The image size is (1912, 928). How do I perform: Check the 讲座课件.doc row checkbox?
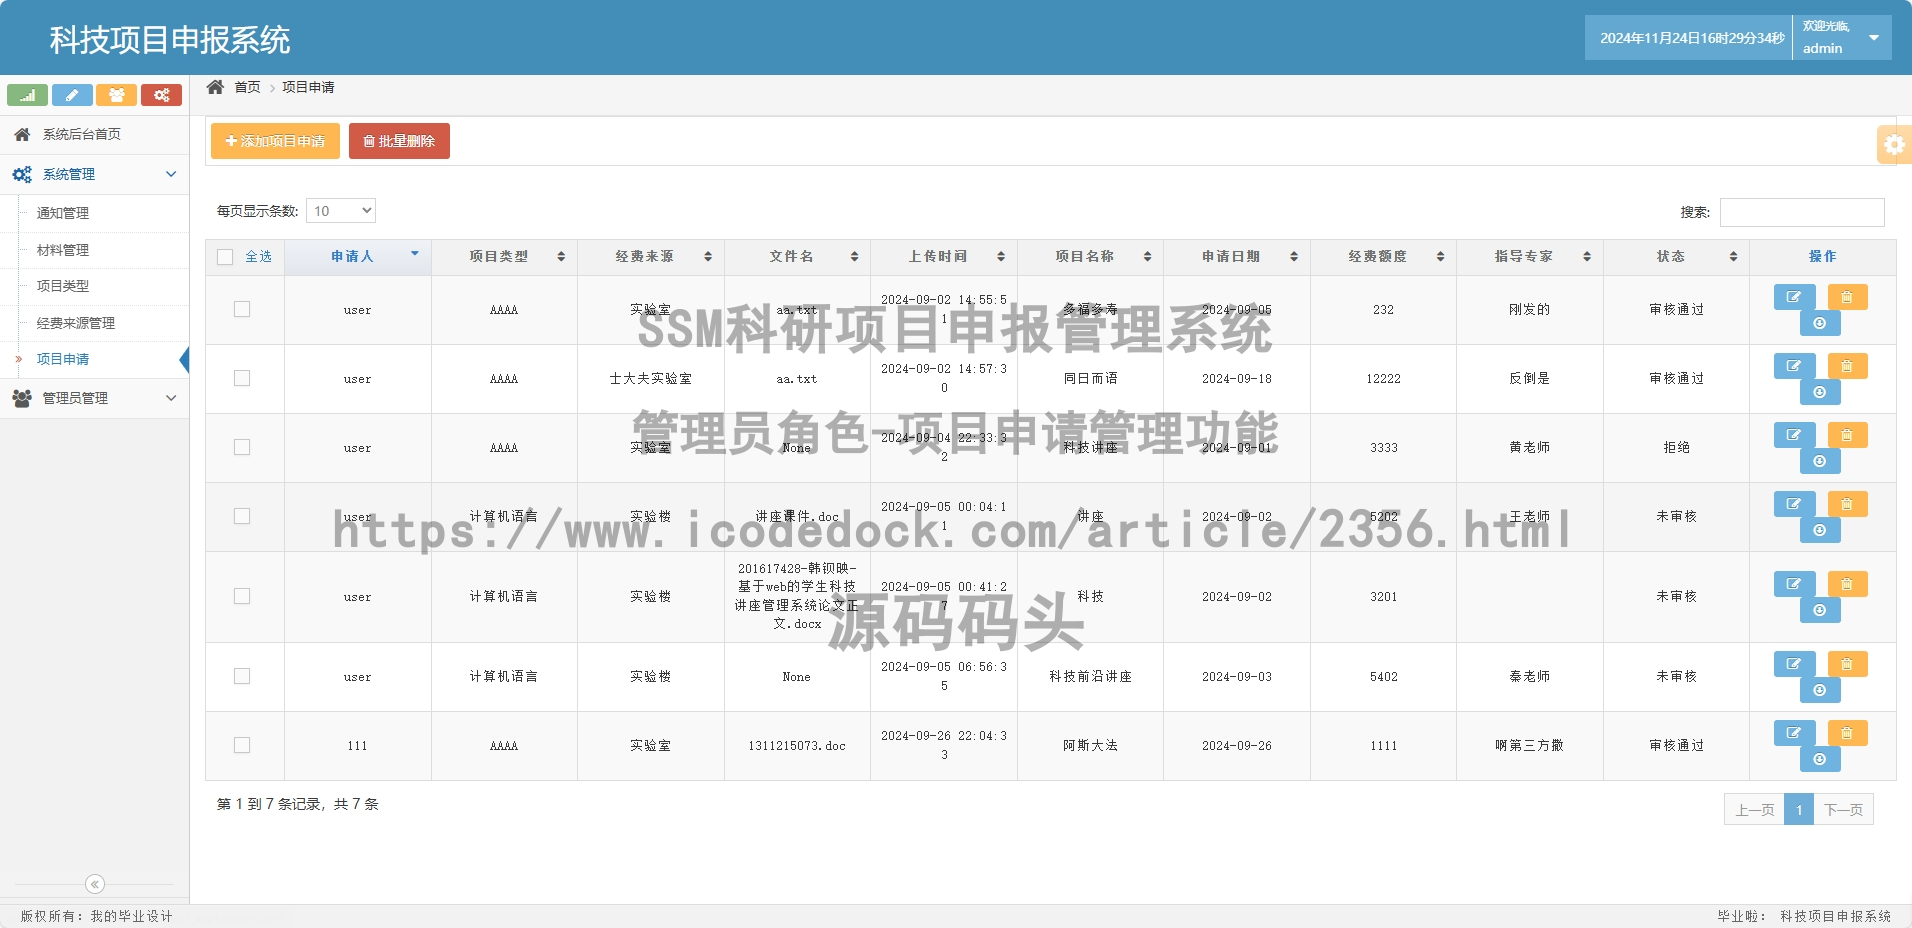[x=242, y=516]
